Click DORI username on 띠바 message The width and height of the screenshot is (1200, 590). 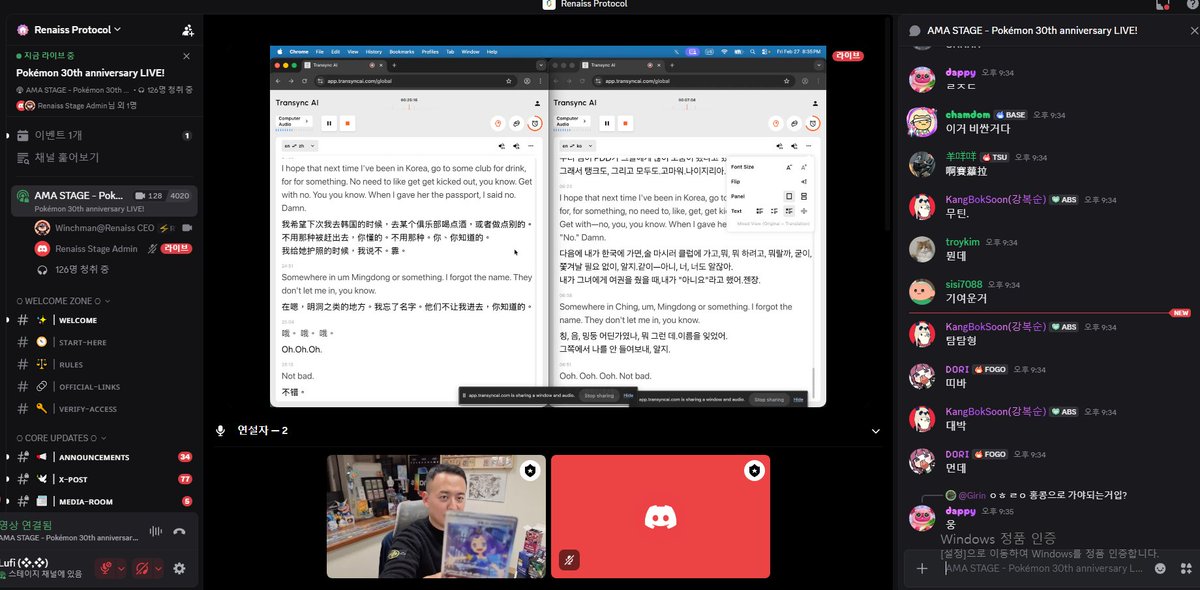(958, 369)
